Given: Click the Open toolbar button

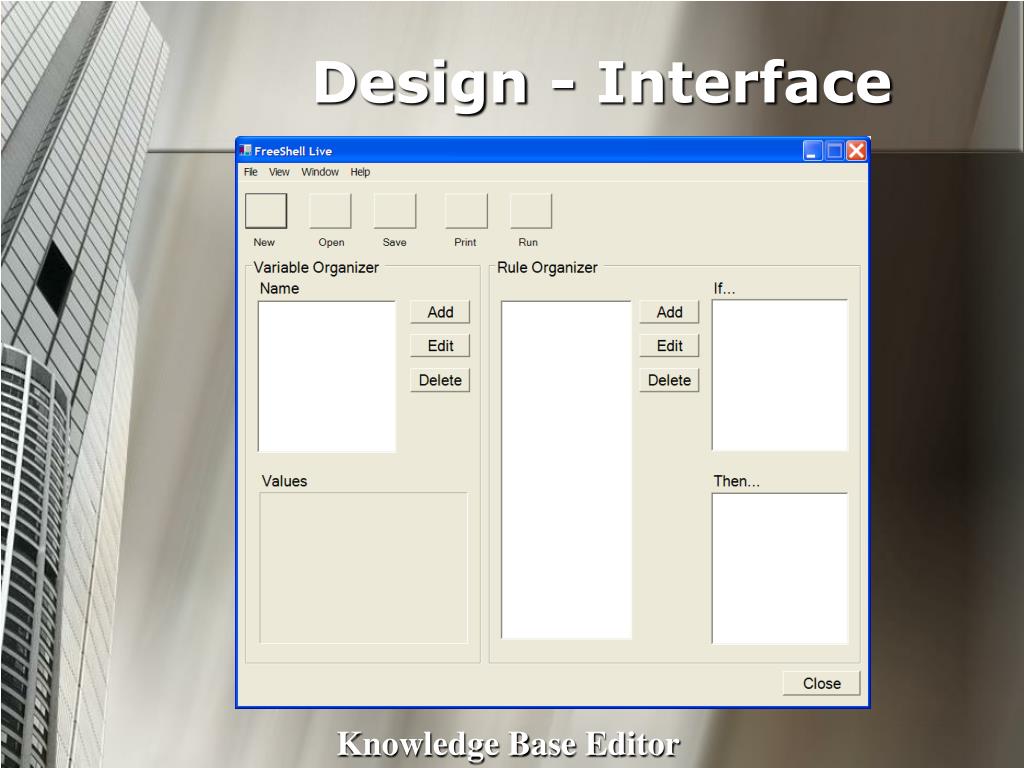Looking at the screenshot, I should point(330,211).
